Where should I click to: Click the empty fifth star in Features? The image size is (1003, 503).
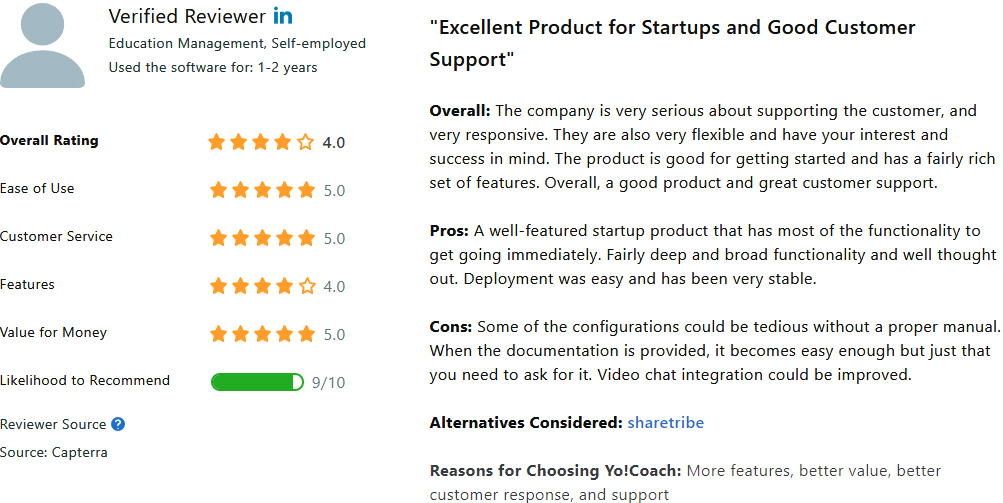coord(307,286)
